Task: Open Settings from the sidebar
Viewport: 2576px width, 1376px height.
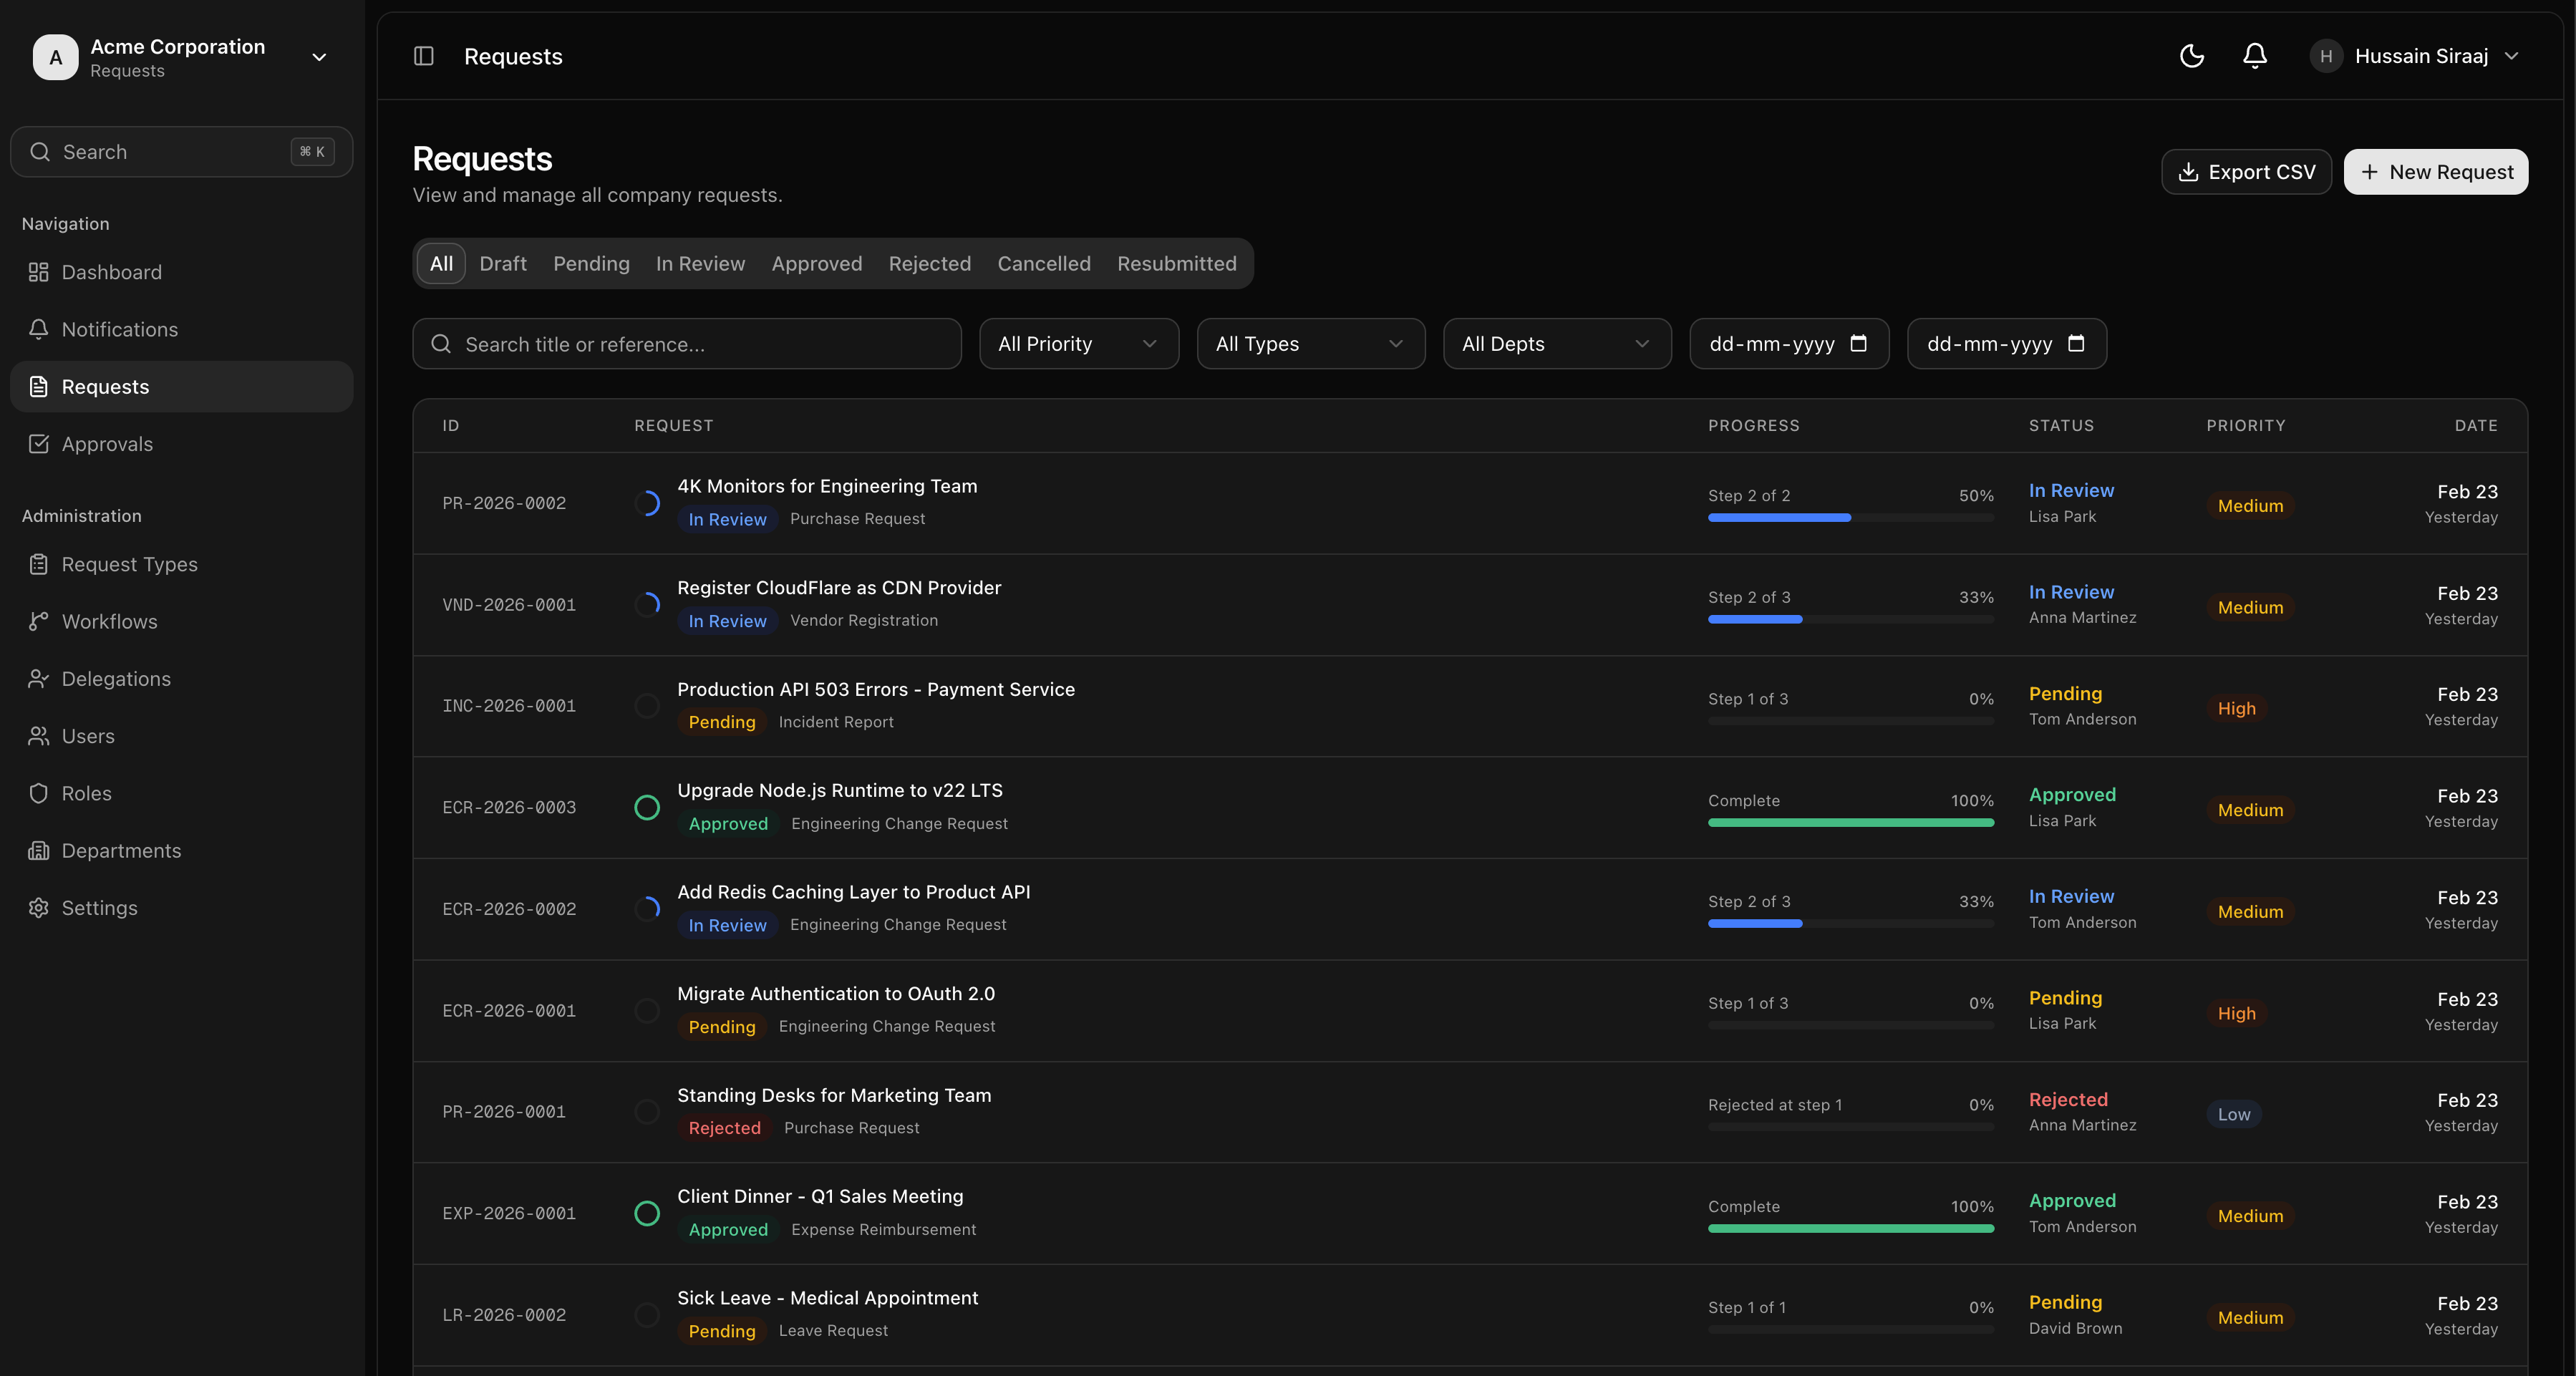Action: tap(99, 907)
